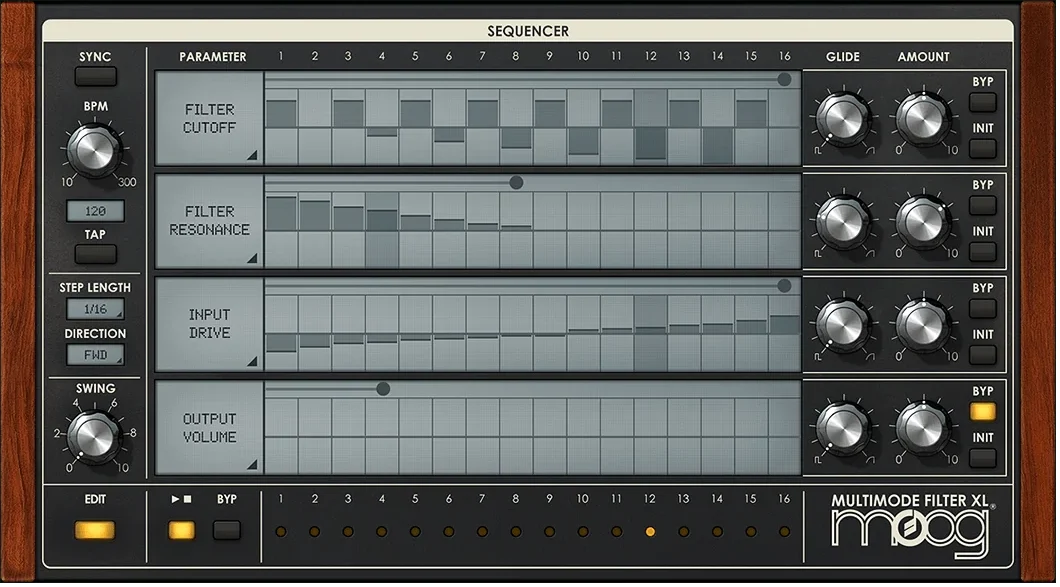Click step 16 indicator LED in bottom strip

click(x=784, y=532)
